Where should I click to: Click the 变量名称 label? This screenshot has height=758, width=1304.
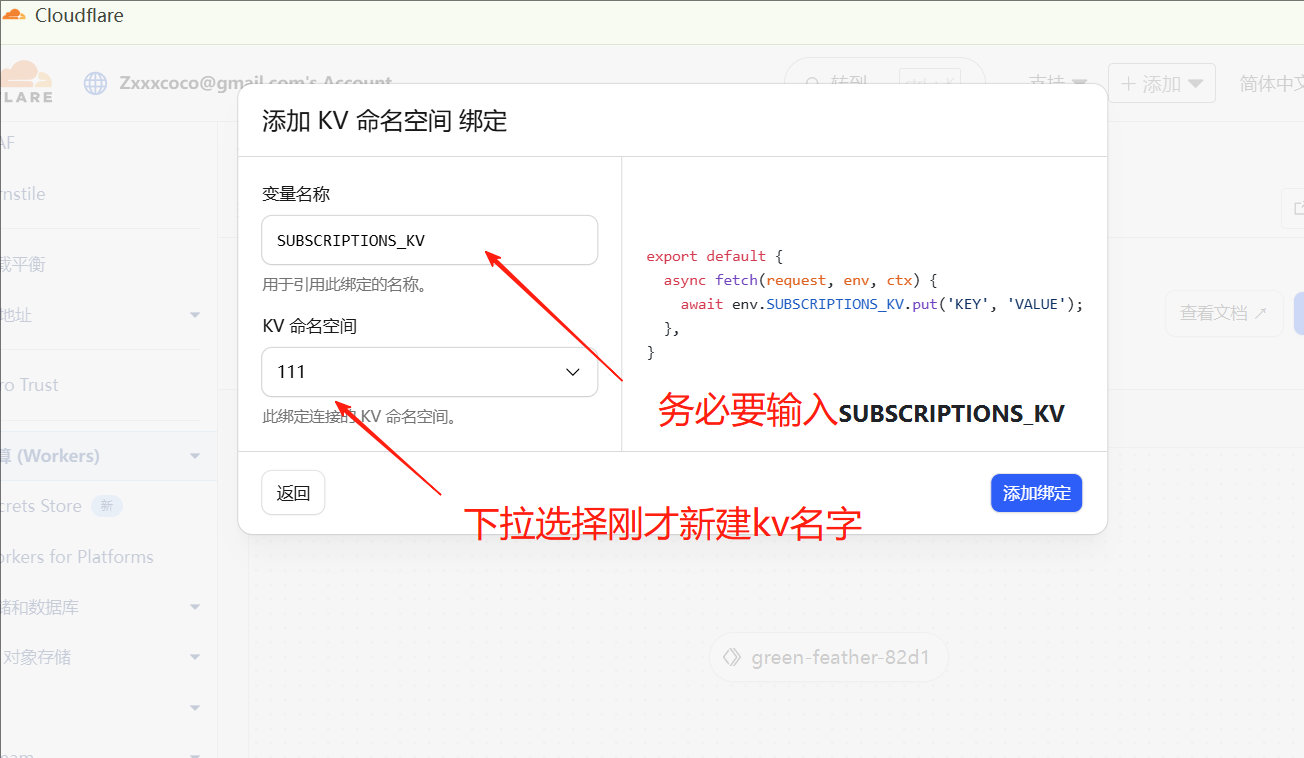[296, 194]
